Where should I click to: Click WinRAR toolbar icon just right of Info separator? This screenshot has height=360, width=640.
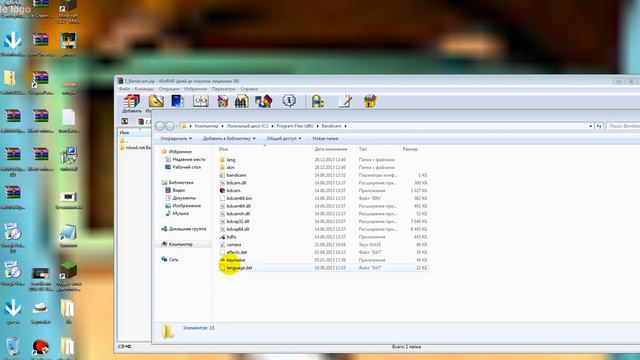pos(318,101)
